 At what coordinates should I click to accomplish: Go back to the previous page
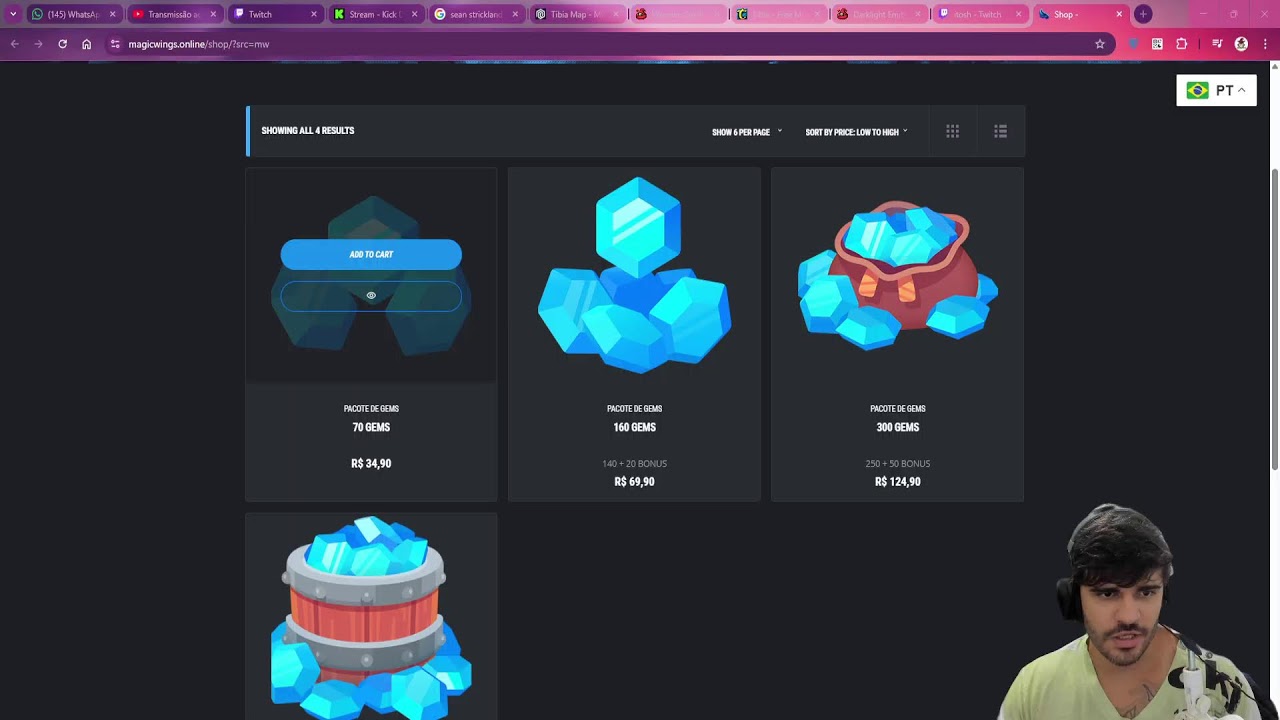pyautogui.click(x=14, y=44)
